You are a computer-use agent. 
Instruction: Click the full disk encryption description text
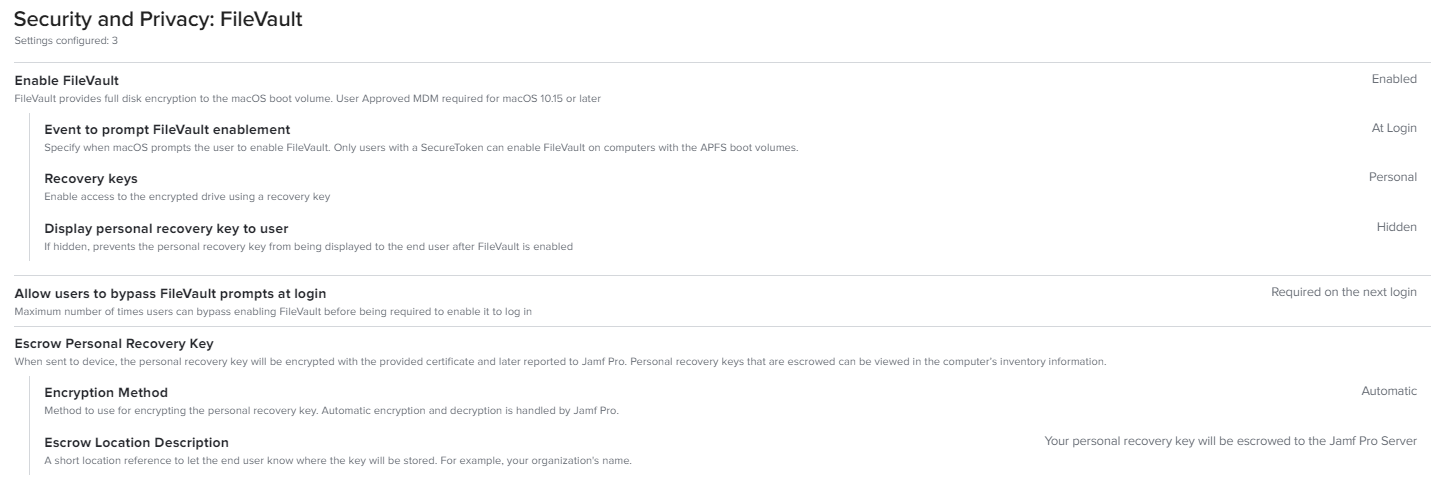(307, 97)
